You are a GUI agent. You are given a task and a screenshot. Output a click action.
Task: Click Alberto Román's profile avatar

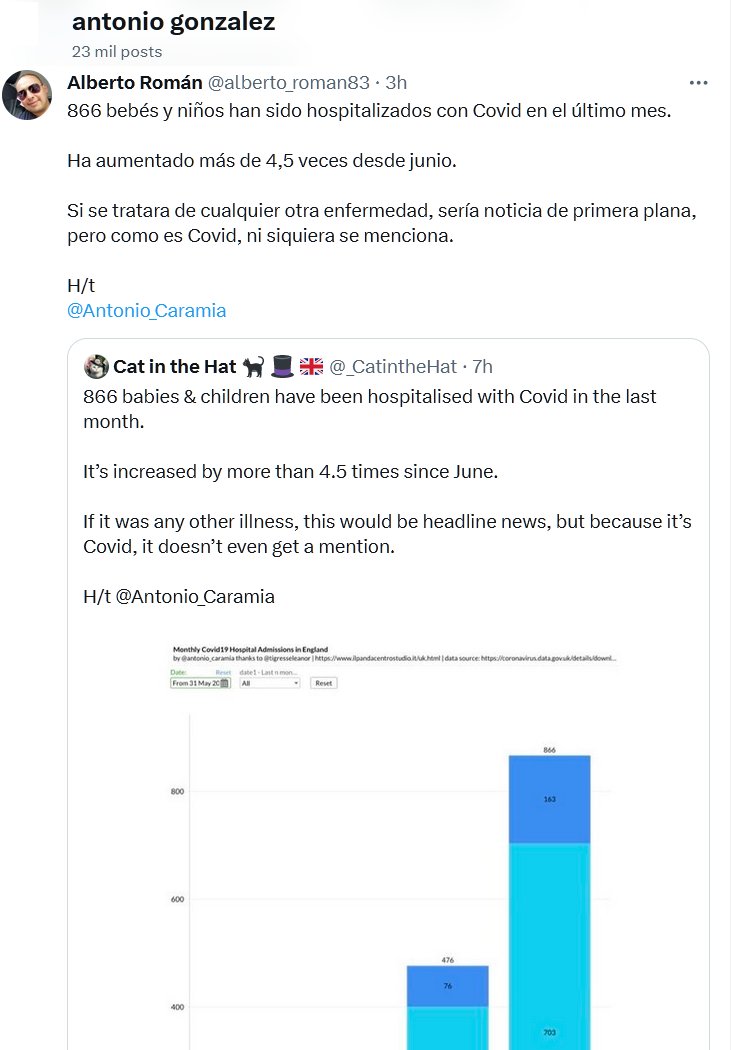27,95
